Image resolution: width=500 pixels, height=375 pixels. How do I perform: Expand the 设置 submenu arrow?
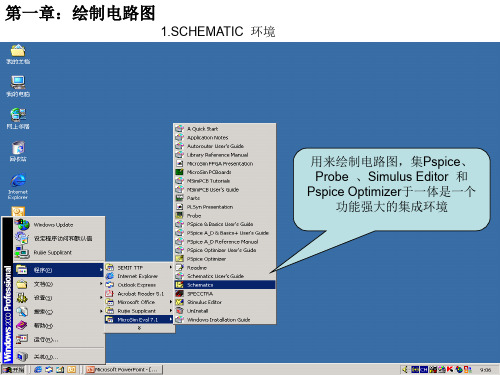101,297
